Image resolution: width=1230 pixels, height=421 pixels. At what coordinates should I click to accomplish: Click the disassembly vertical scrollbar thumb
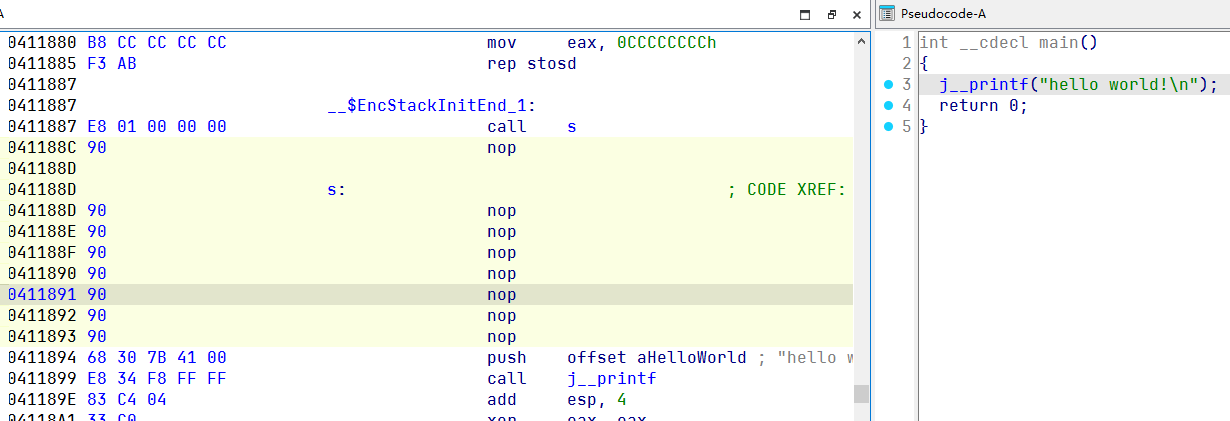click(861, 393)
